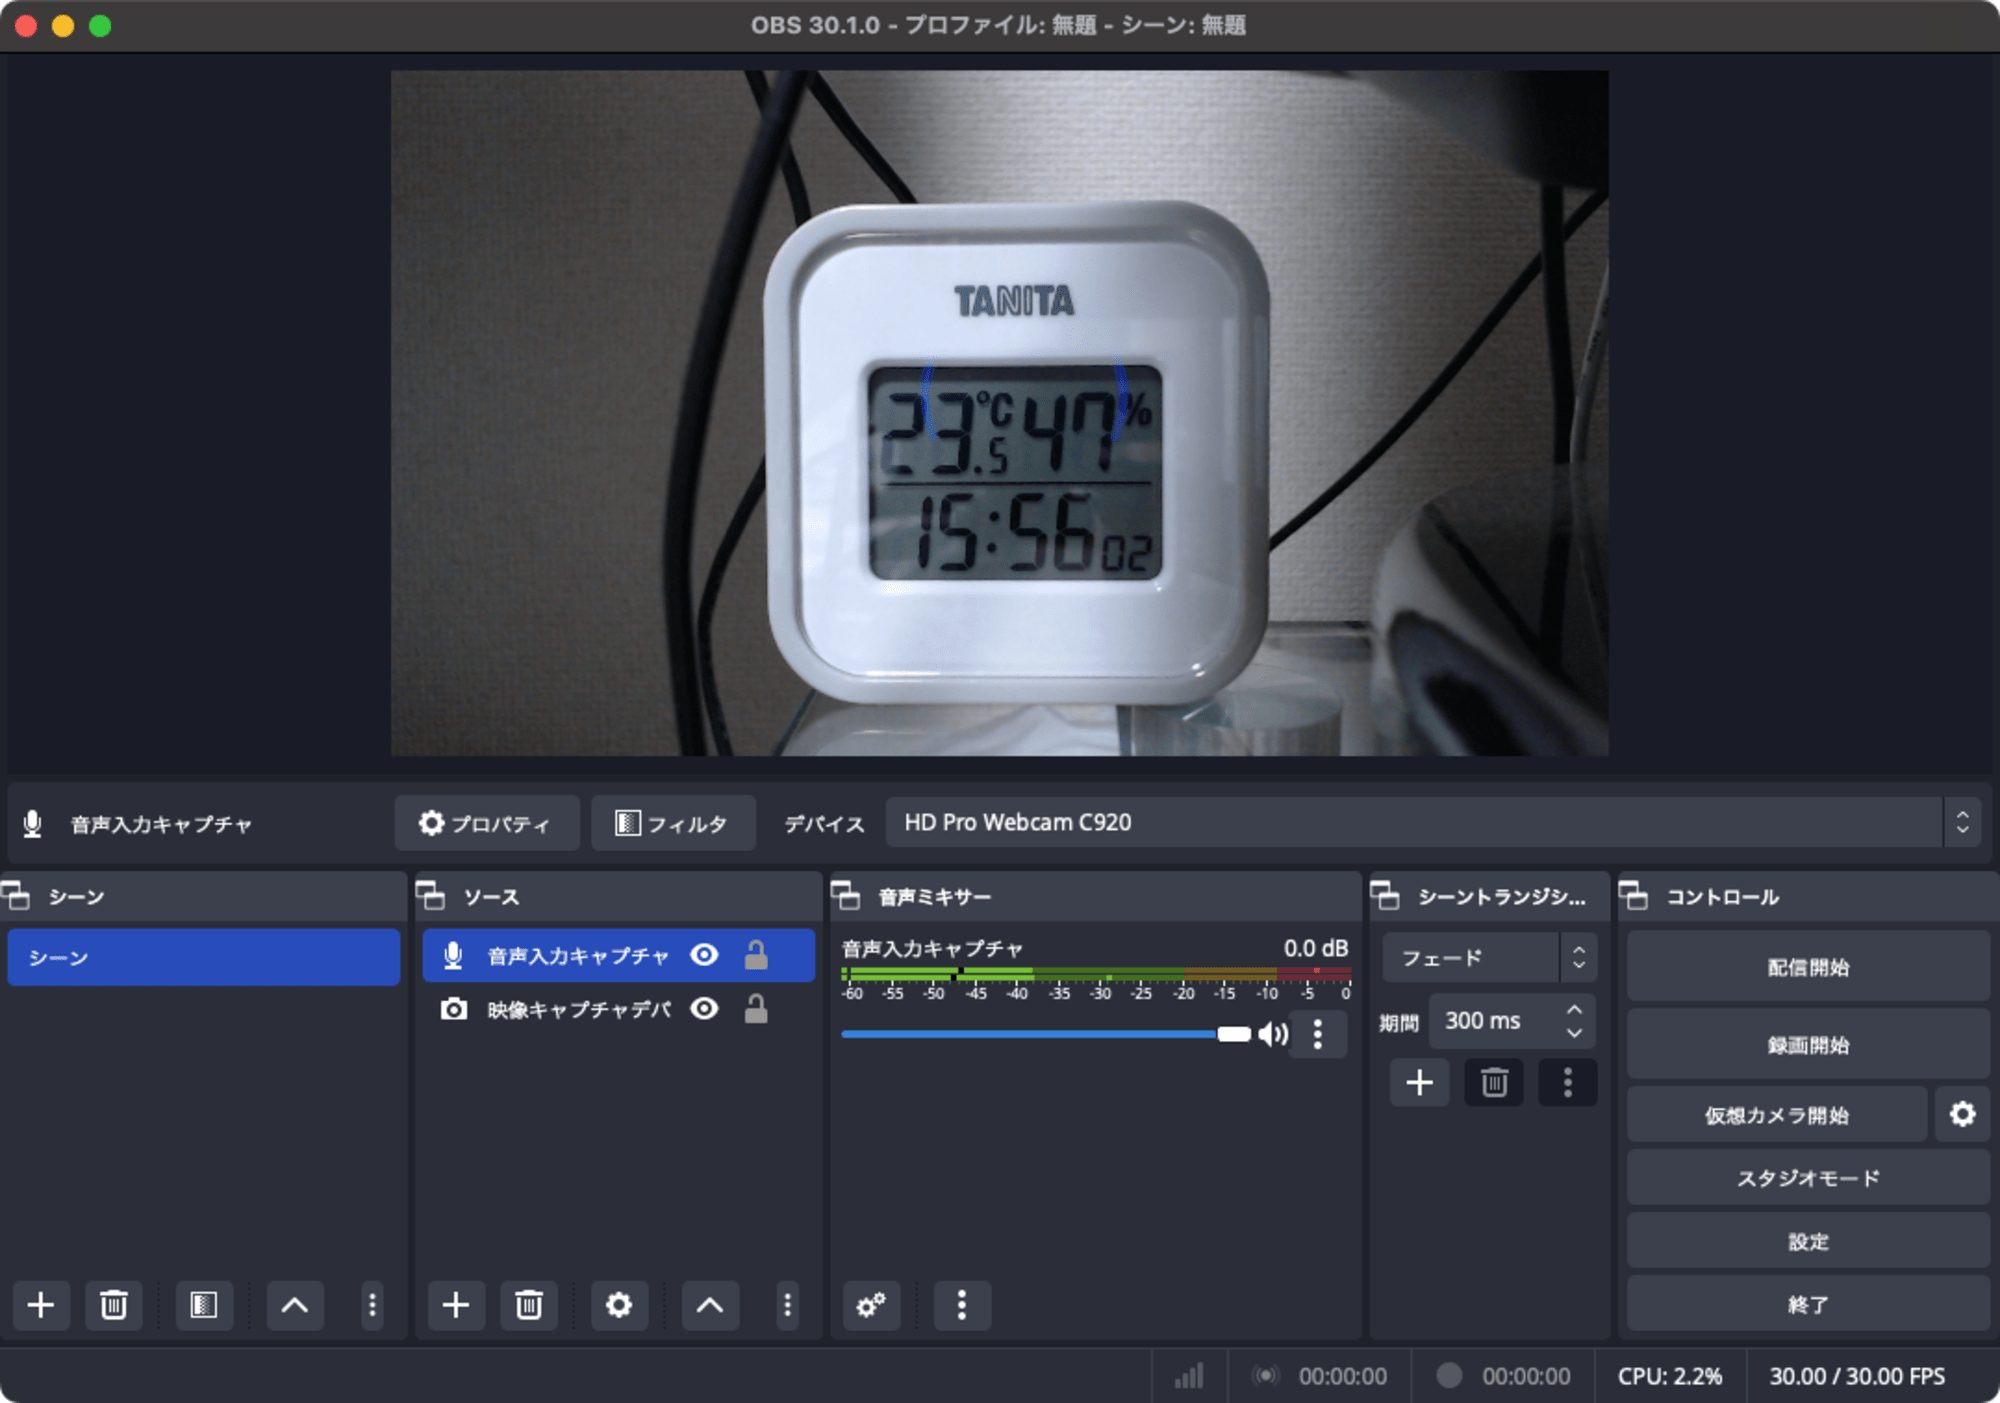
Task: Decrease transition duration with down arrow
Action: click(1575, 1033)
